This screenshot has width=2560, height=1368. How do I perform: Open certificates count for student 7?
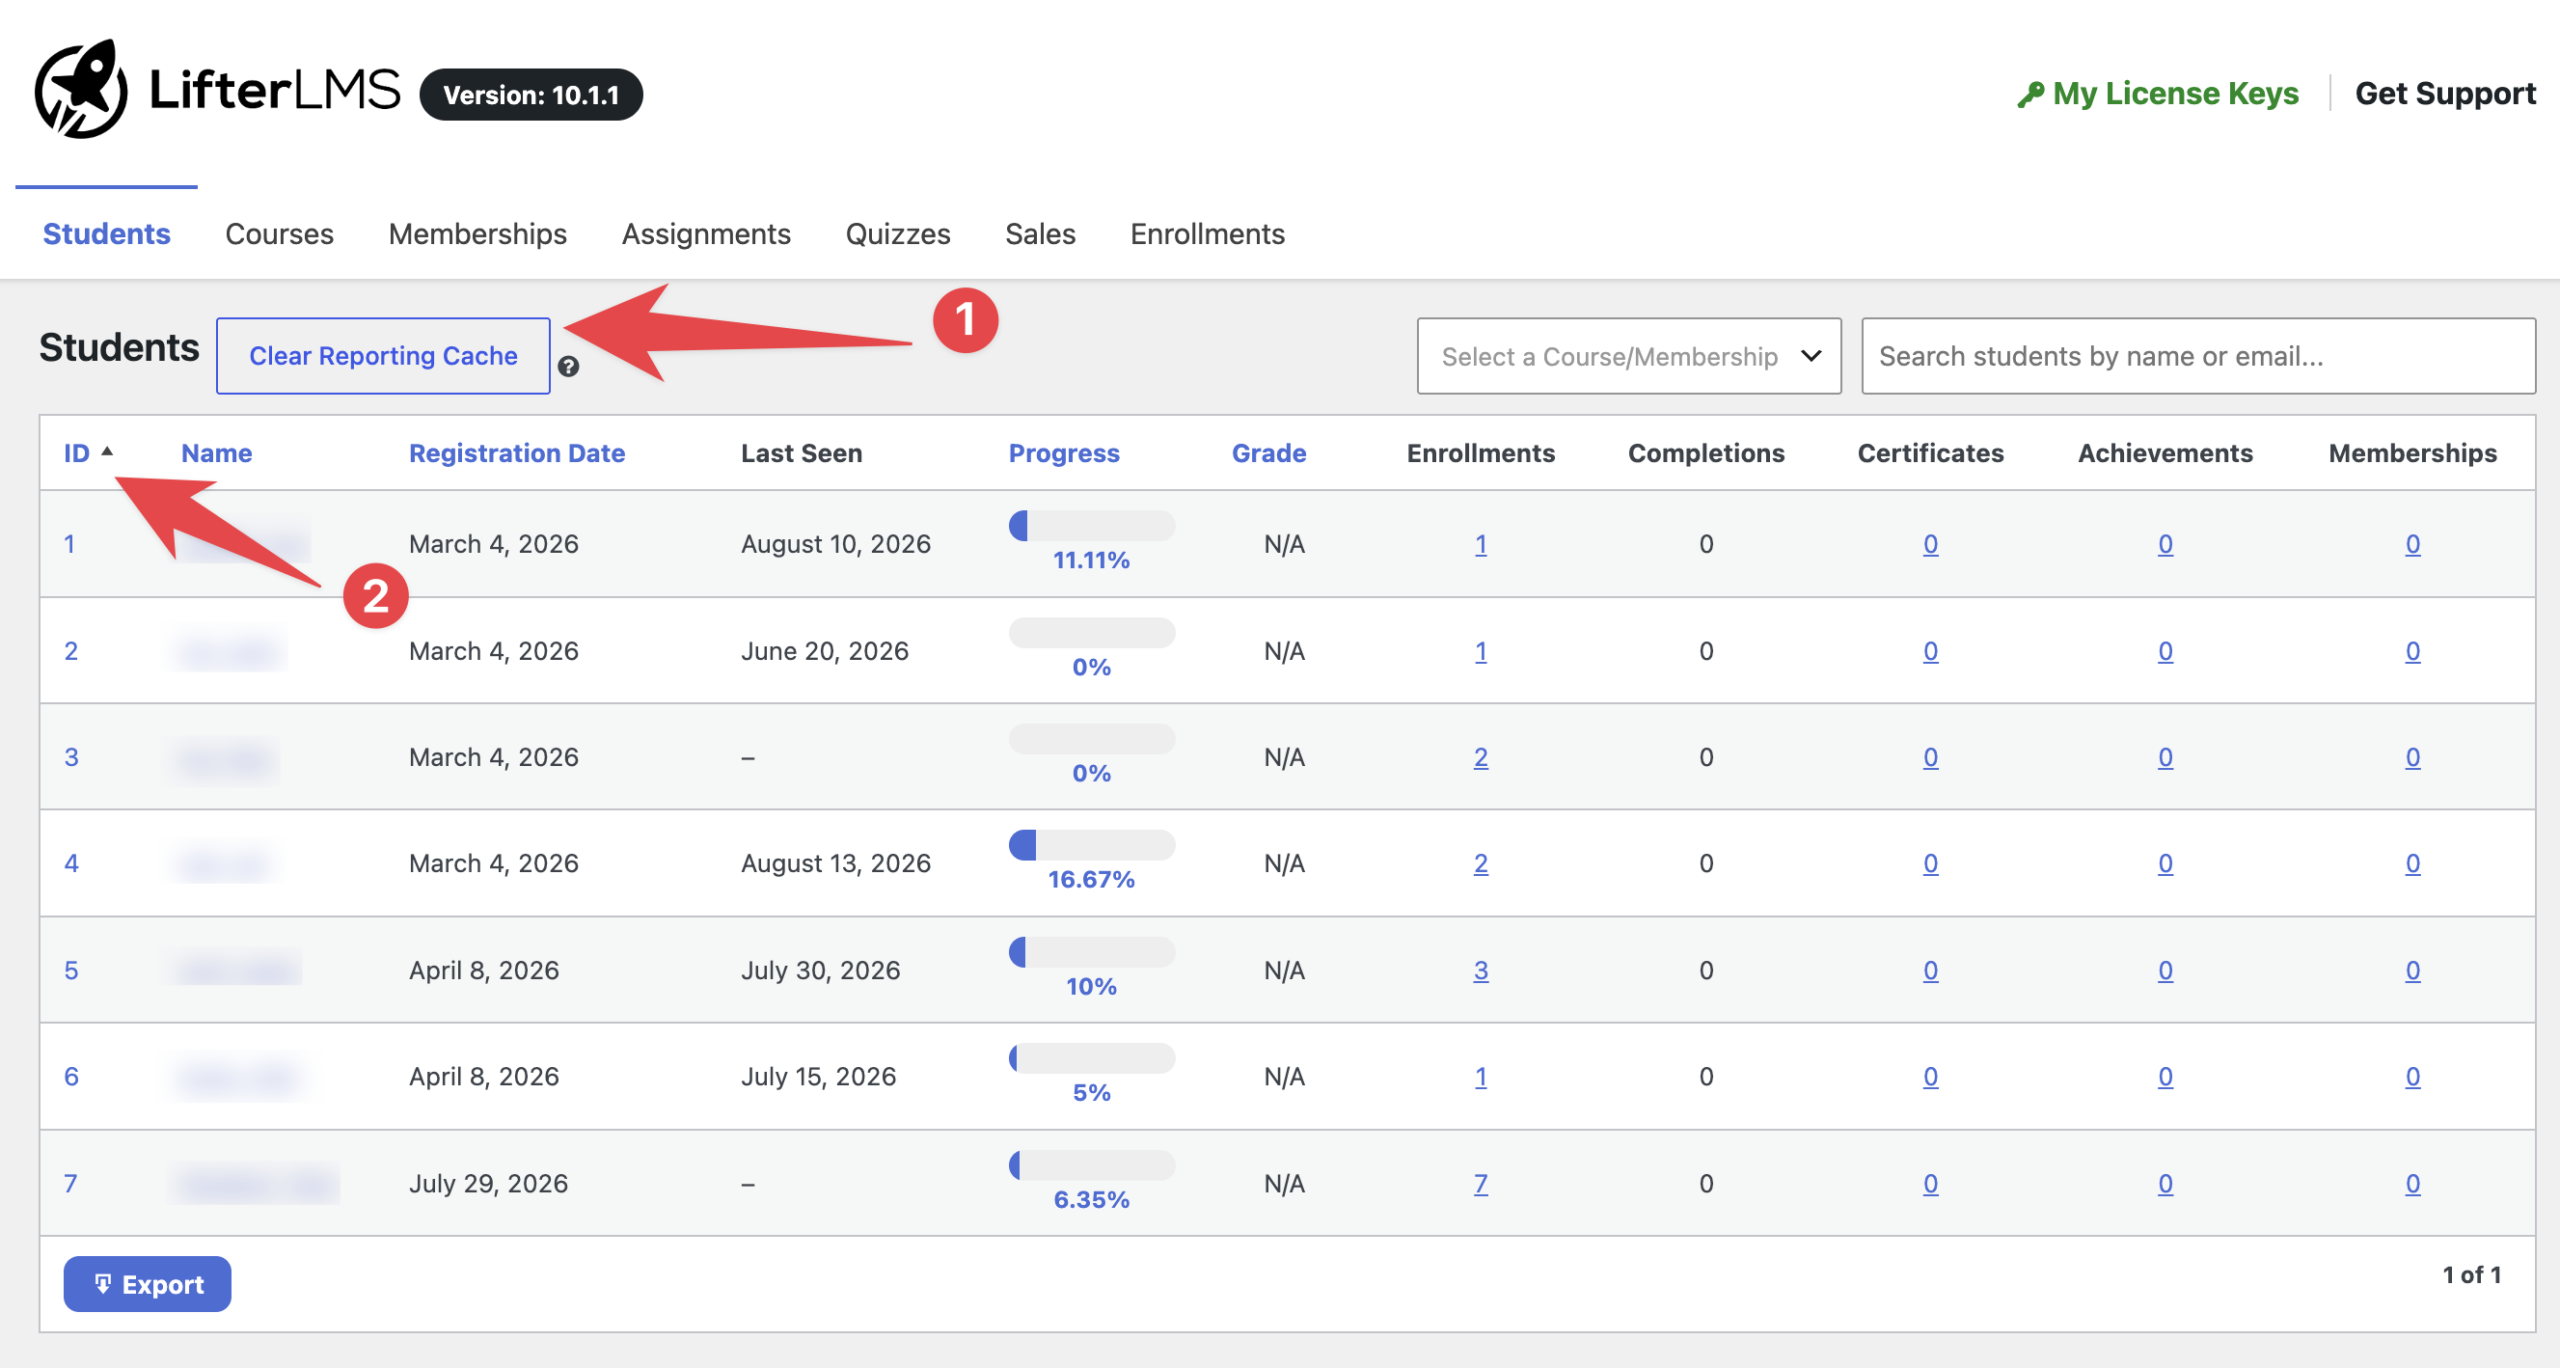[x=1930, y=1183]
